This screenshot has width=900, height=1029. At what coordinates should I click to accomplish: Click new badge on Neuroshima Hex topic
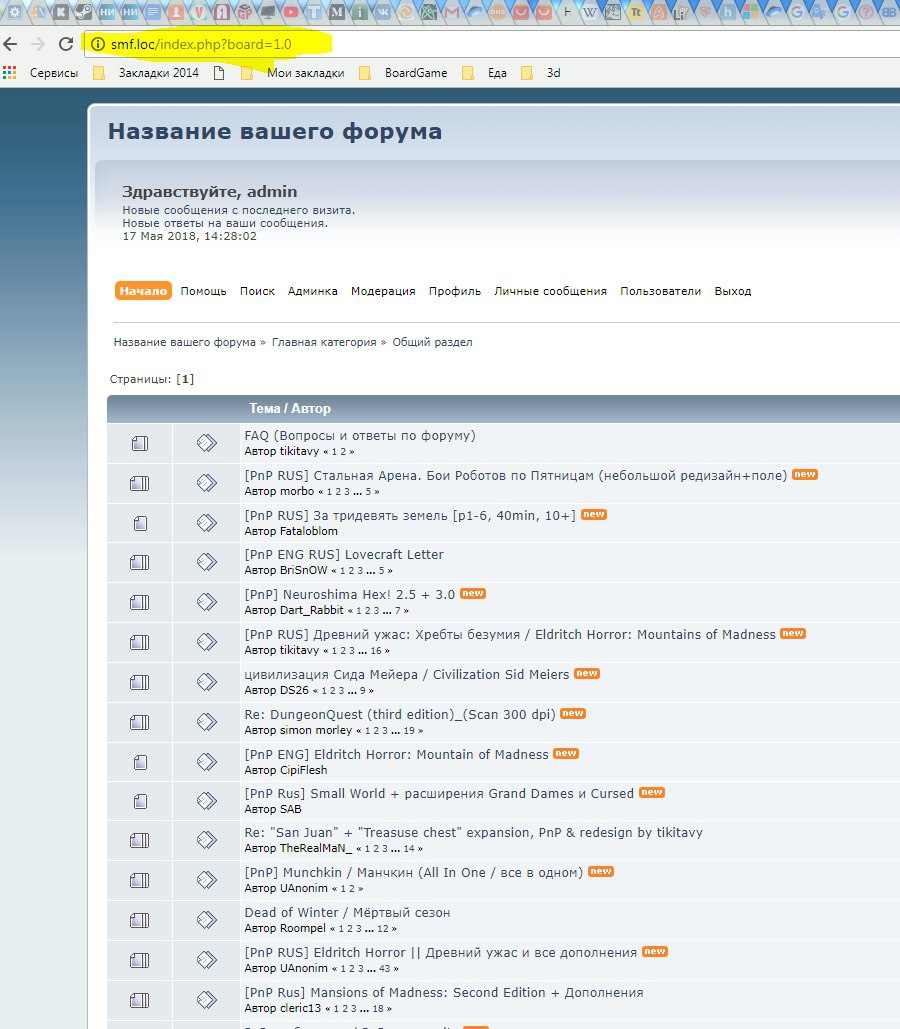(473, 593)
